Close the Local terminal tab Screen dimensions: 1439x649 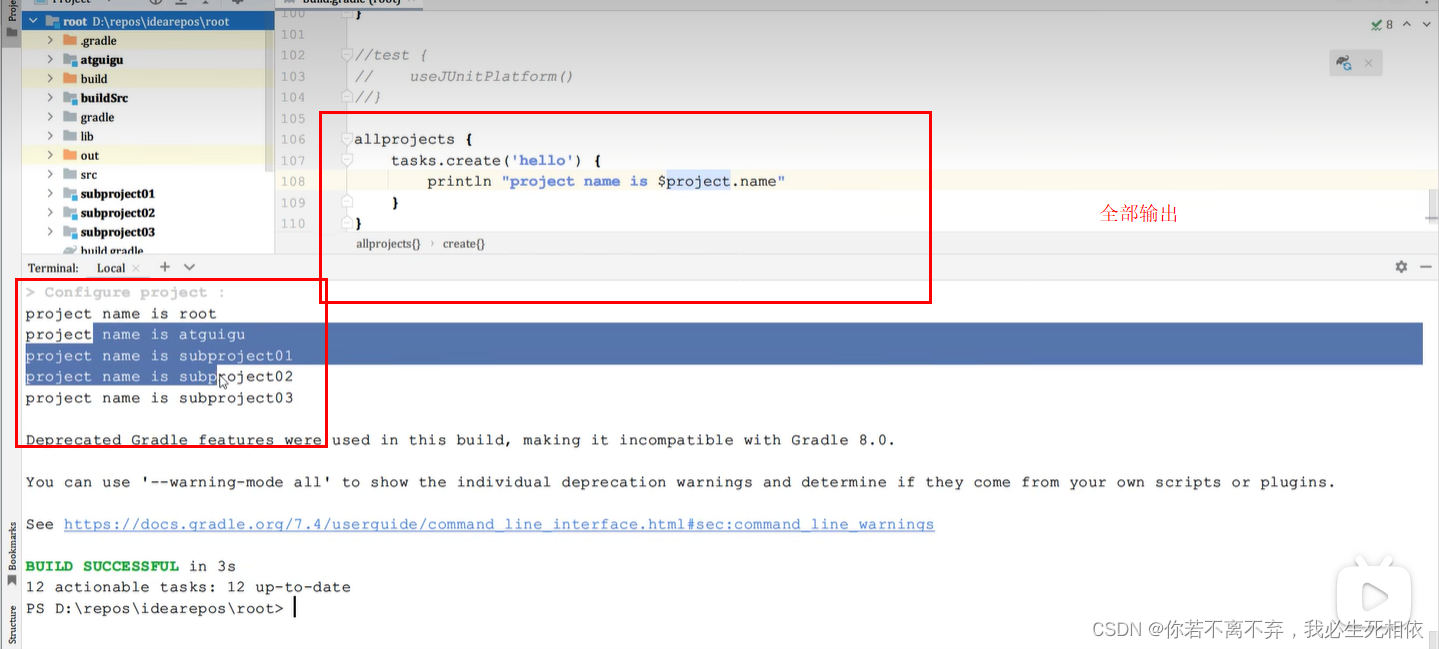(x=136, y=268)
